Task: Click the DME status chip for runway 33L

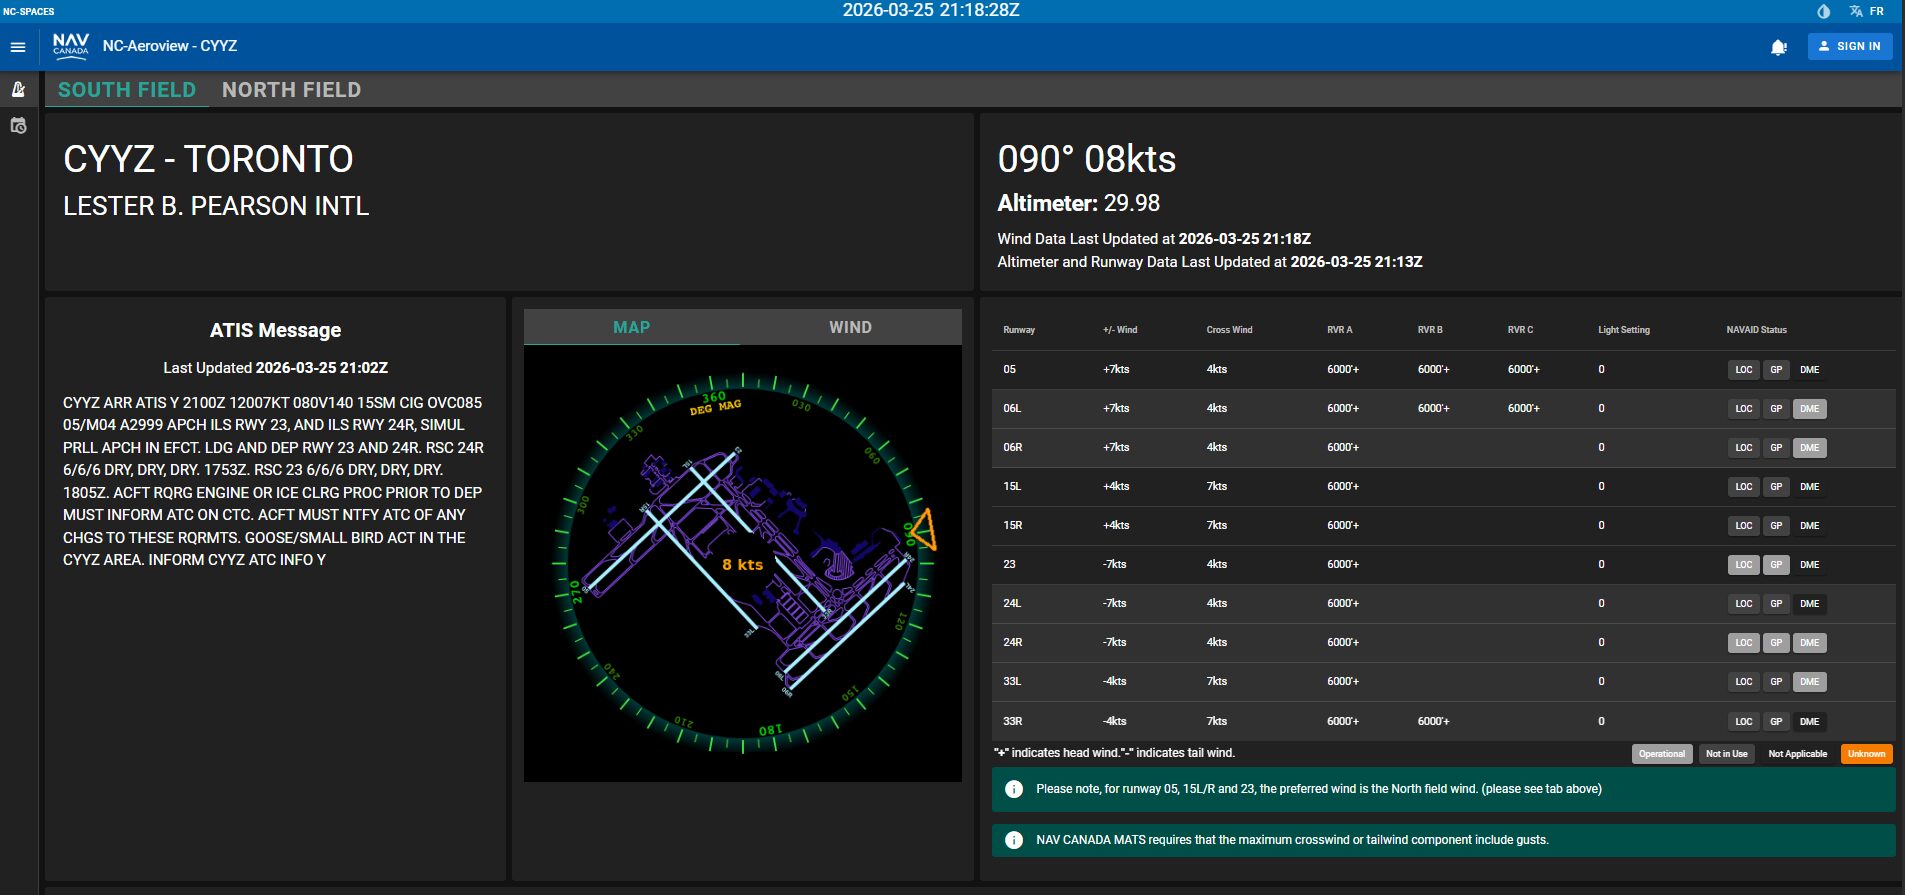Action: pos(1810,682)
